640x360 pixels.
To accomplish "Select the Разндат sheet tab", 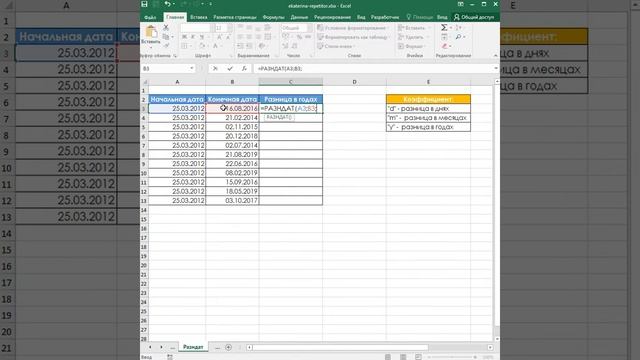I will (x=193, y=347).
